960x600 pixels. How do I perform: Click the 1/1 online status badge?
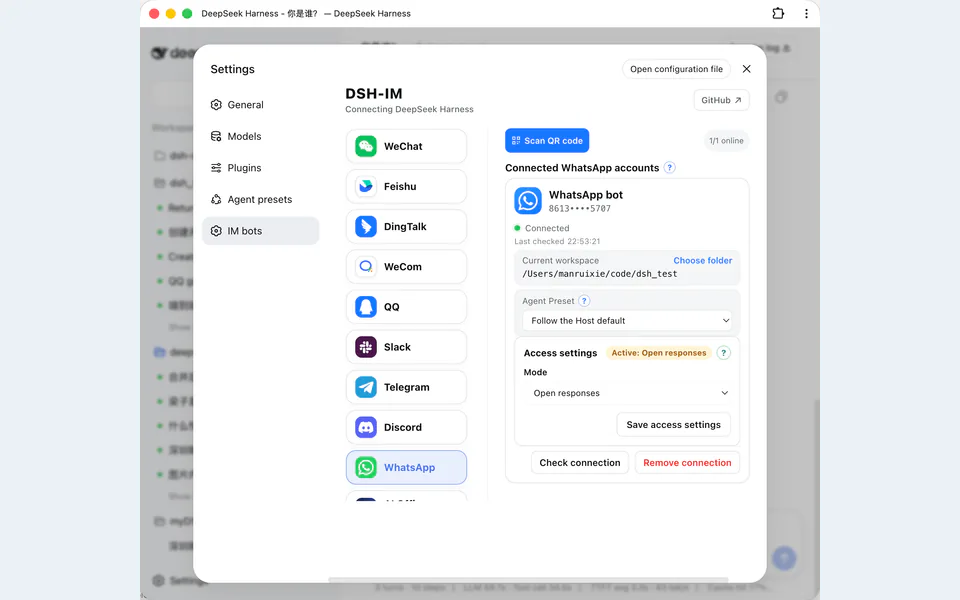pos(726,141)
